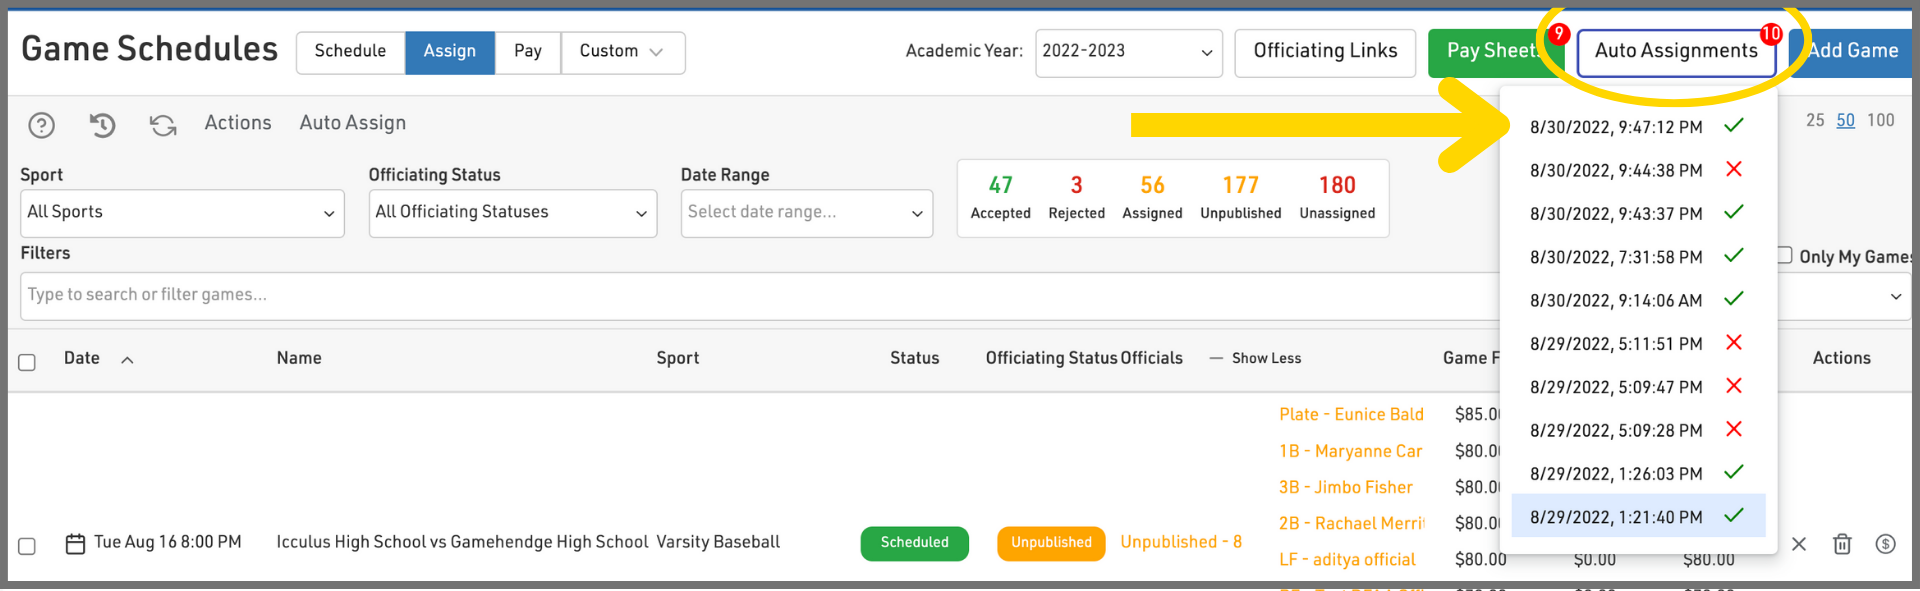This screenshot has width=1920, height=591.
Task: Click the Officiating Links button
Action: [1325, 52]
